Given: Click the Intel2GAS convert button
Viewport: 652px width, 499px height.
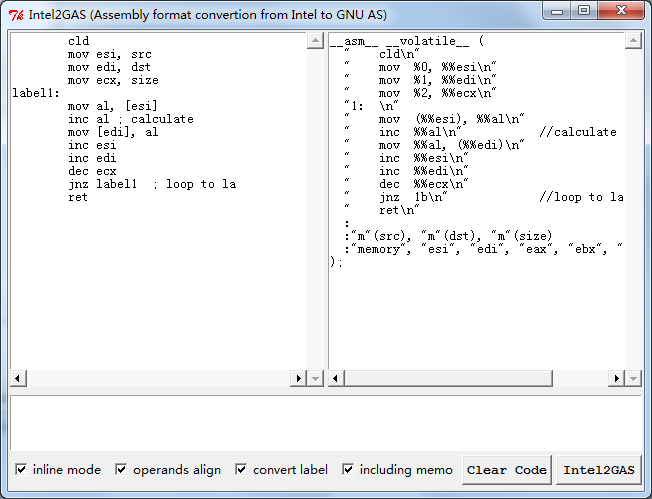Looking at the screenshot, I should pos(599,470).
